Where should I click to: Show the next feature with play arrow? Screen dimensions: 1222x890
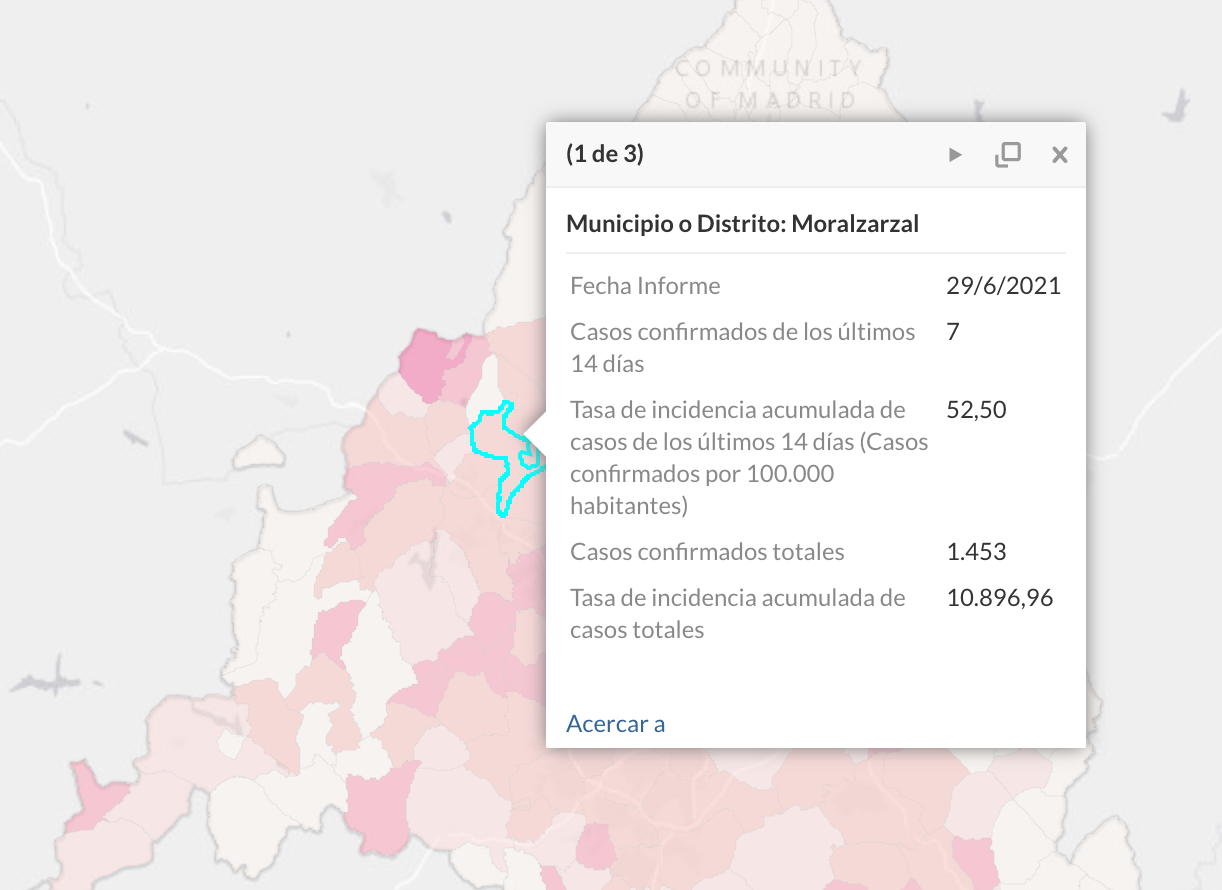[x=955, y=154]
